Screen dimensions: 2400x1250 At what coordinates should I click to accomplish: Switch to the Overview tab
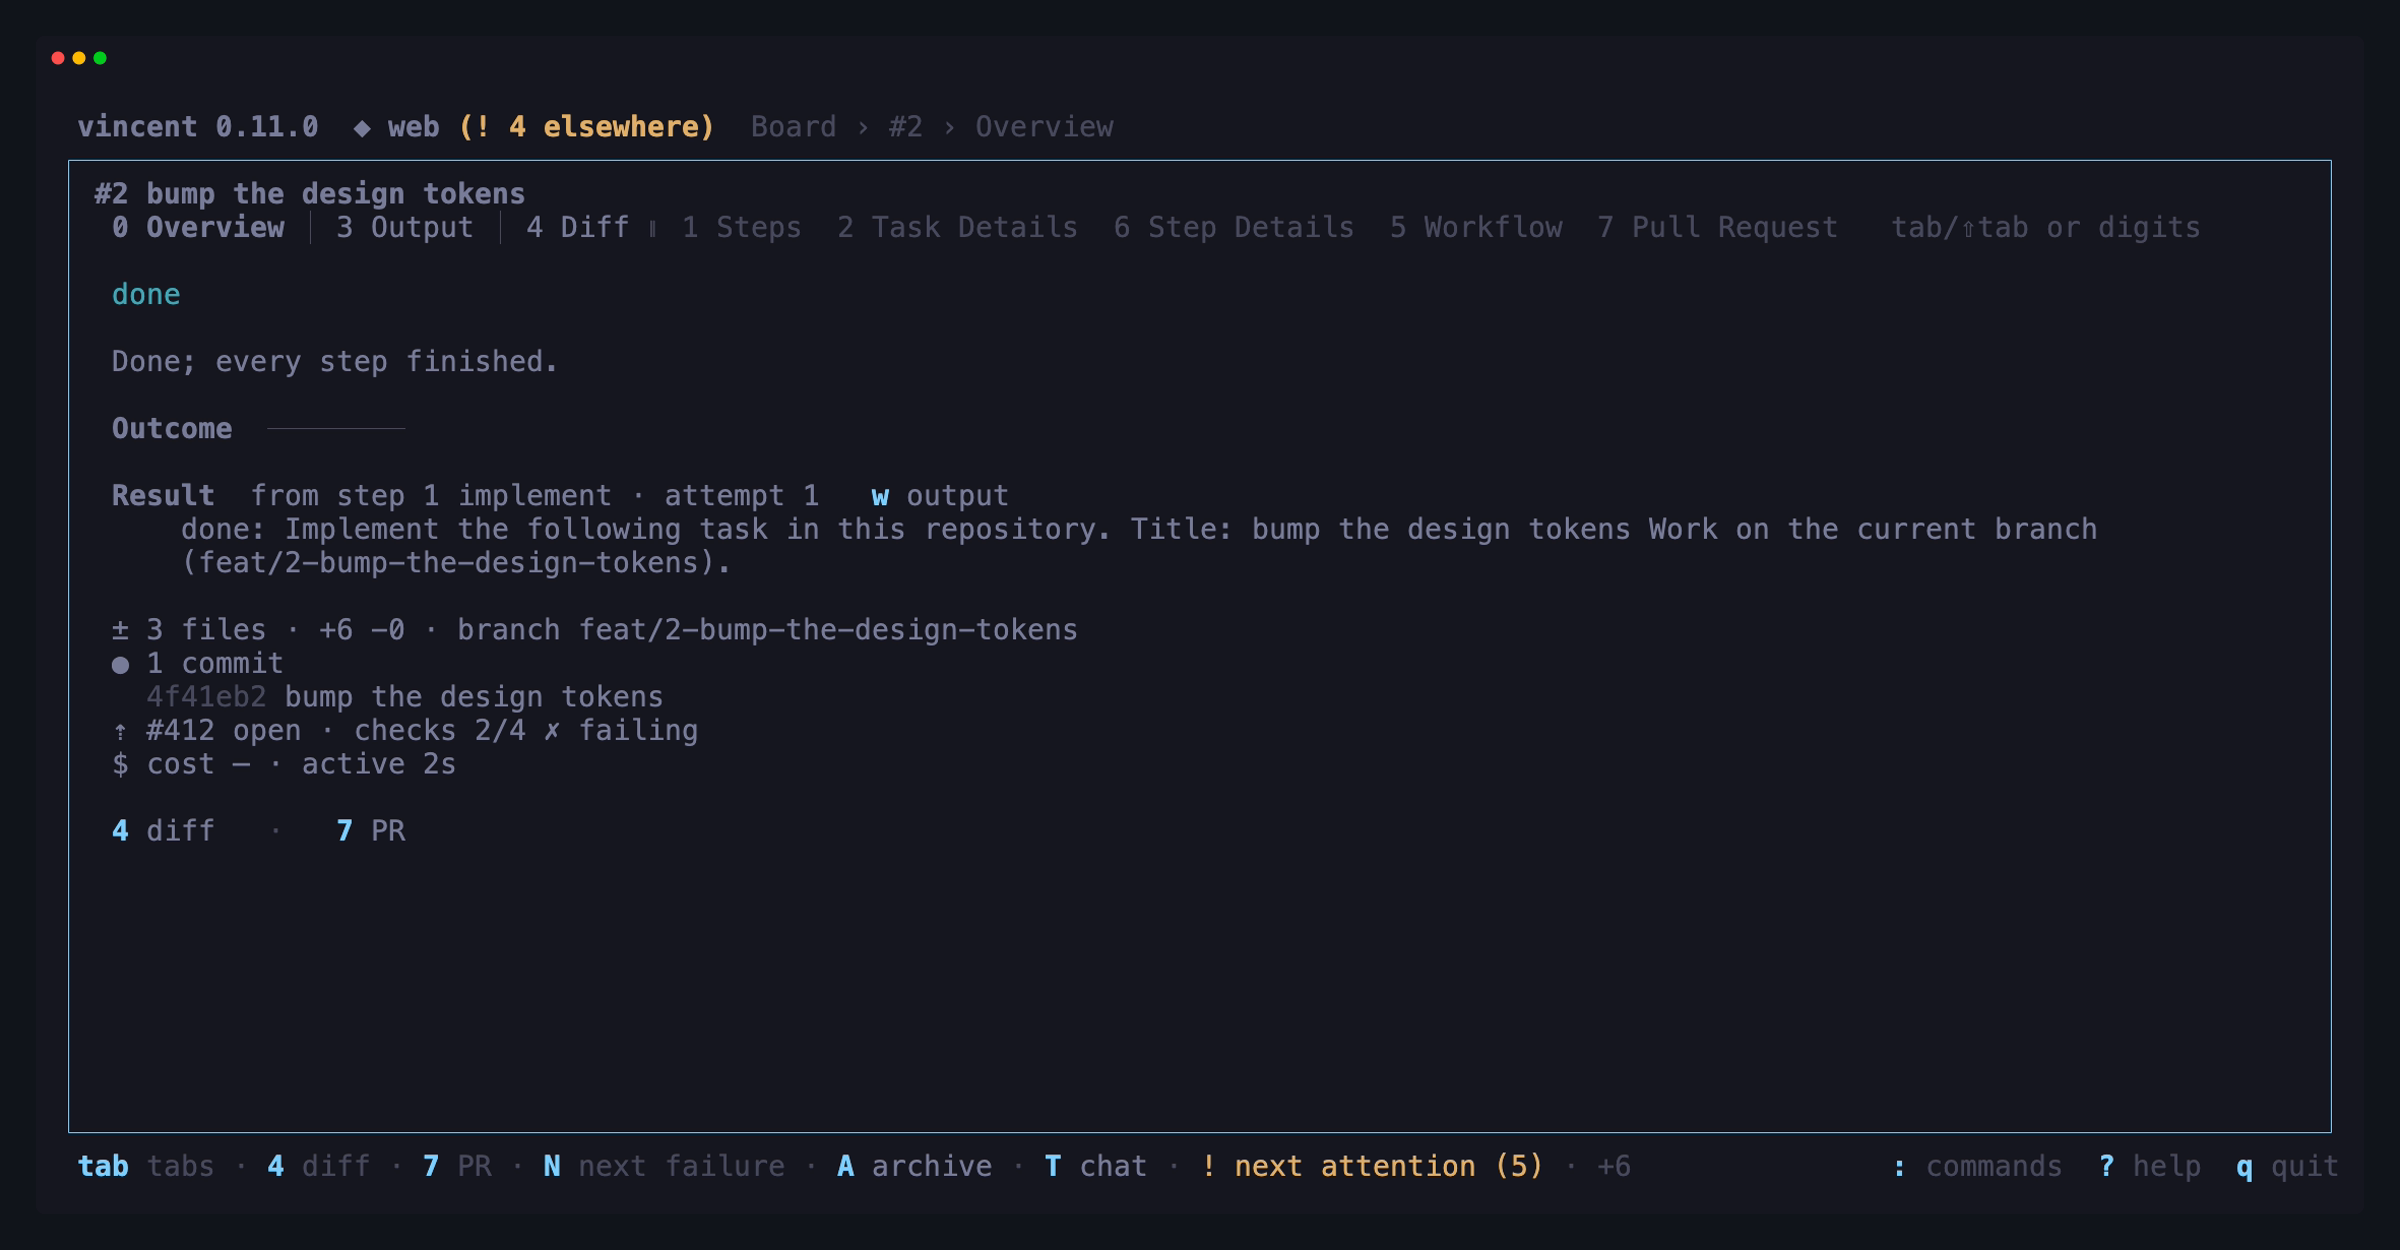click(198, 227)
